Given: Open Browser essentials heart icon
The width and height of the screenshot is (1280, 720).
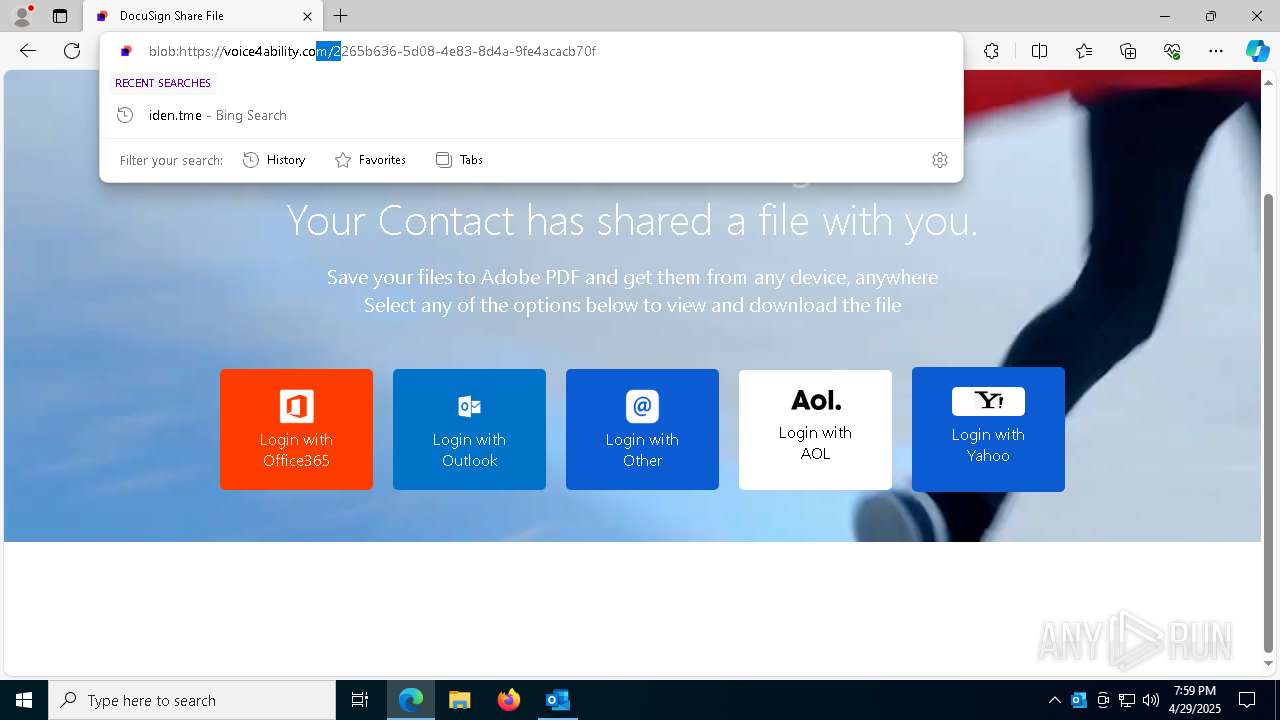Looking at the screenshot, I should [1172, 51].
